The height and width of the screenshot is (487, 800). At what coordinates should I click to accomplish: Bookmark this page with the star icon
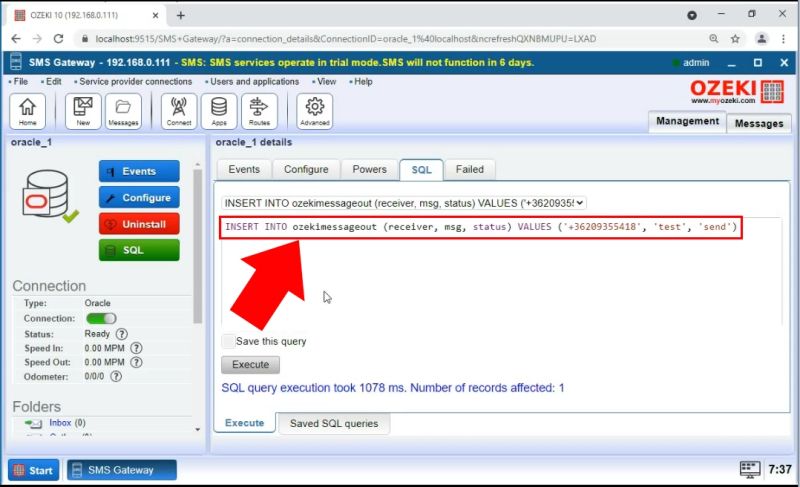pyautogui.click(x=735, y=39)
